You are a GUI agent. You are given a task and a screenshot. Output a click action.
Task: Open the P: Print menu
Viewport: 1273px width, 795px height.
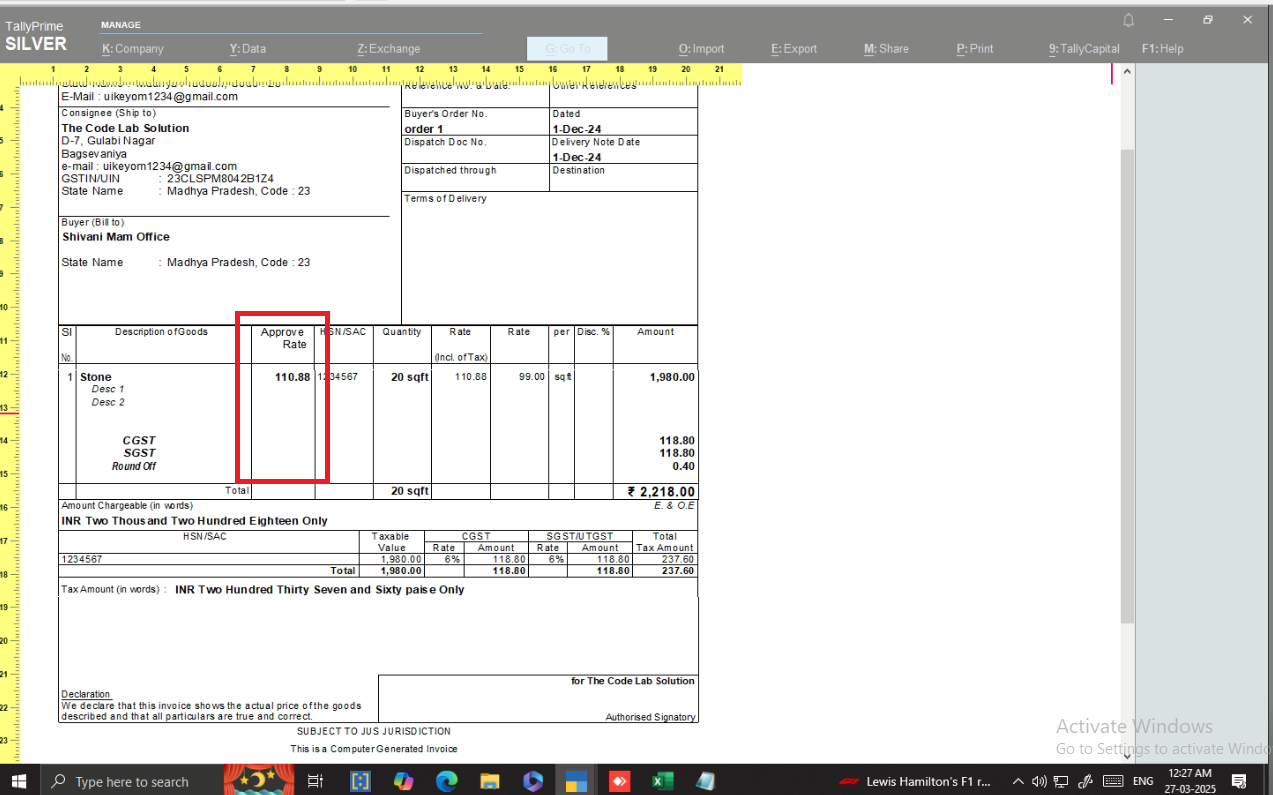point(975,48)
